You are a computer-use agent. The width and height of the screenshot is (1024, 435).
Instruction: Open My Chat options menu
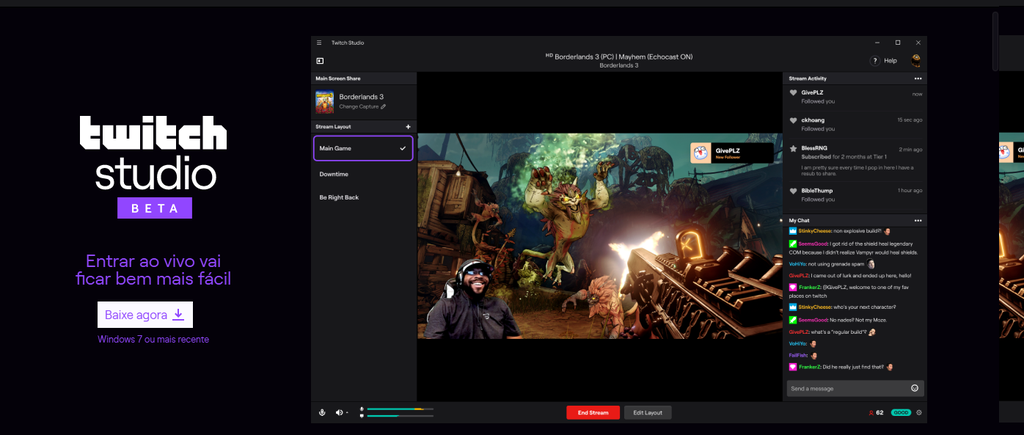tap(918, 221)
